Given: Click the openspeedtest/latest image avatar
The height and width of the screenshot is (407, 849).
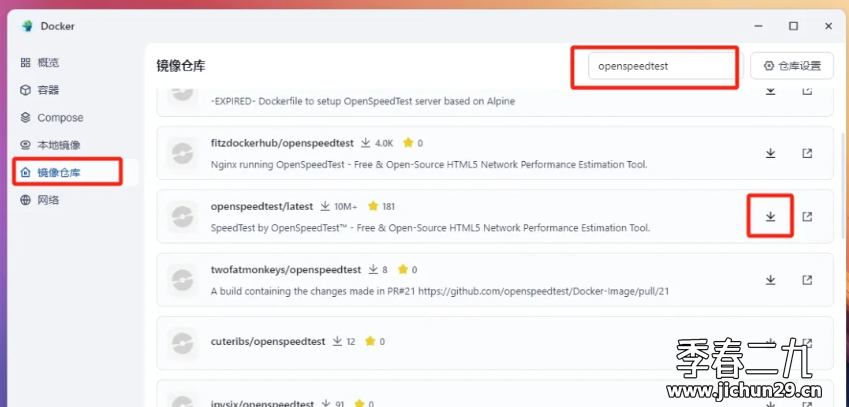Looking at the screenshot, I should coord(181,216).
